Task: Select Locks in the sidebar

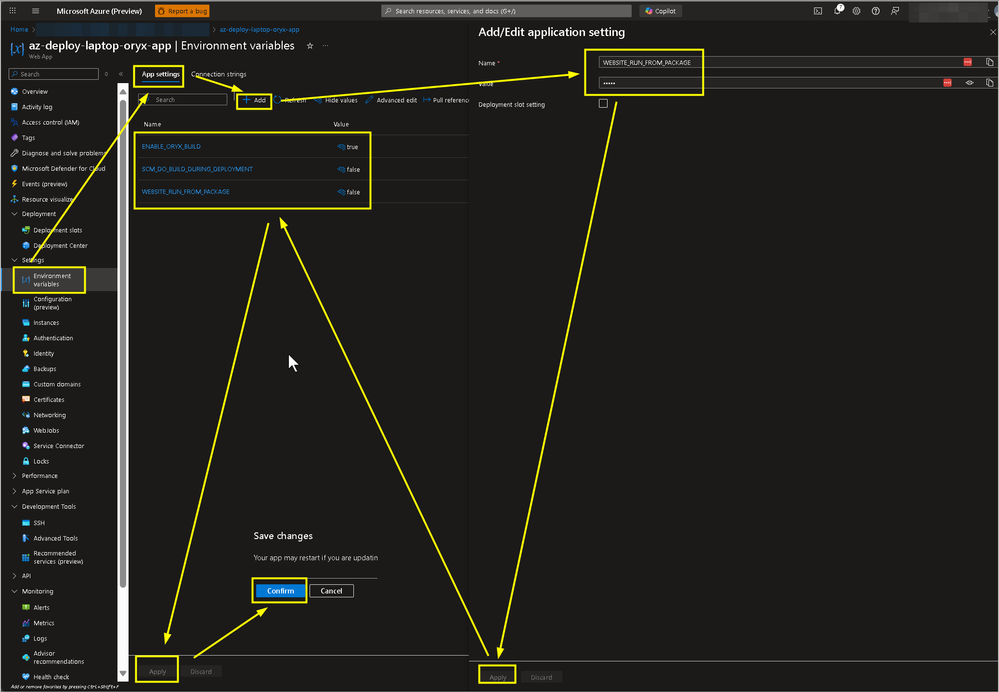Action: (x=41, y=461)
